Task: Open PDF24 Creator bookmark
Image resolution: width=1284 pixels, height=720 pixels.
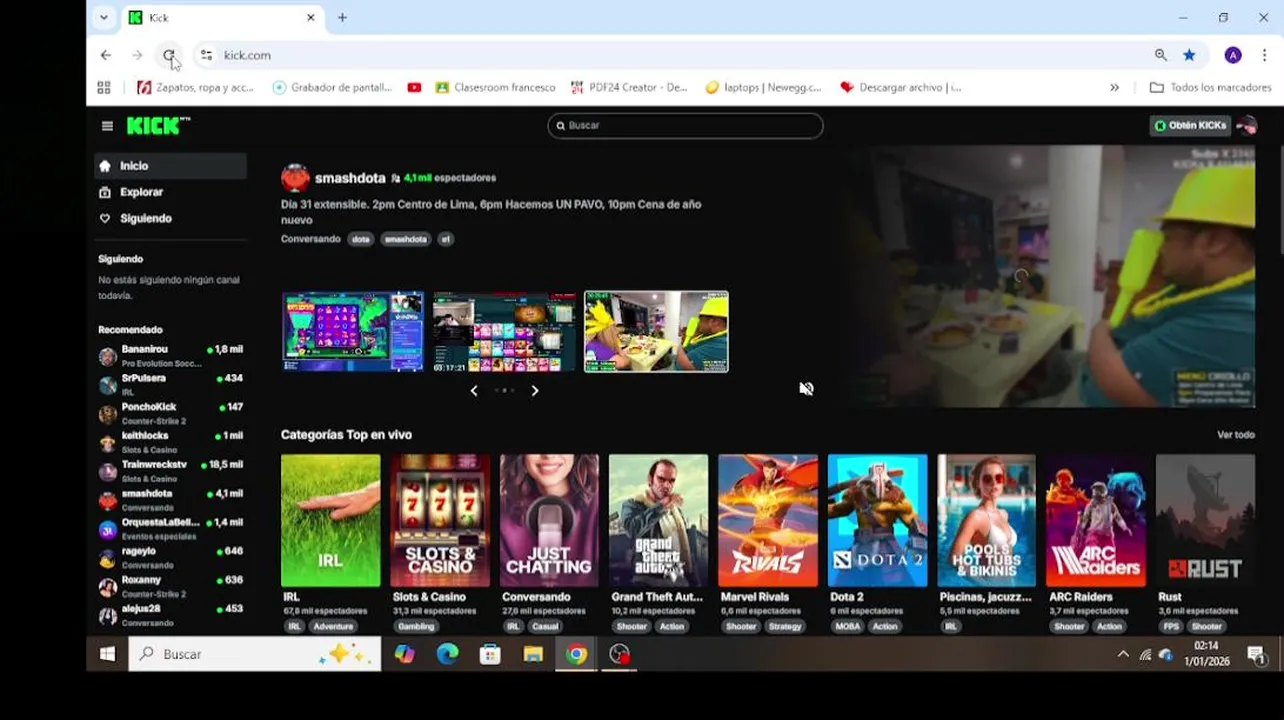Action: (x=629, y=88)
